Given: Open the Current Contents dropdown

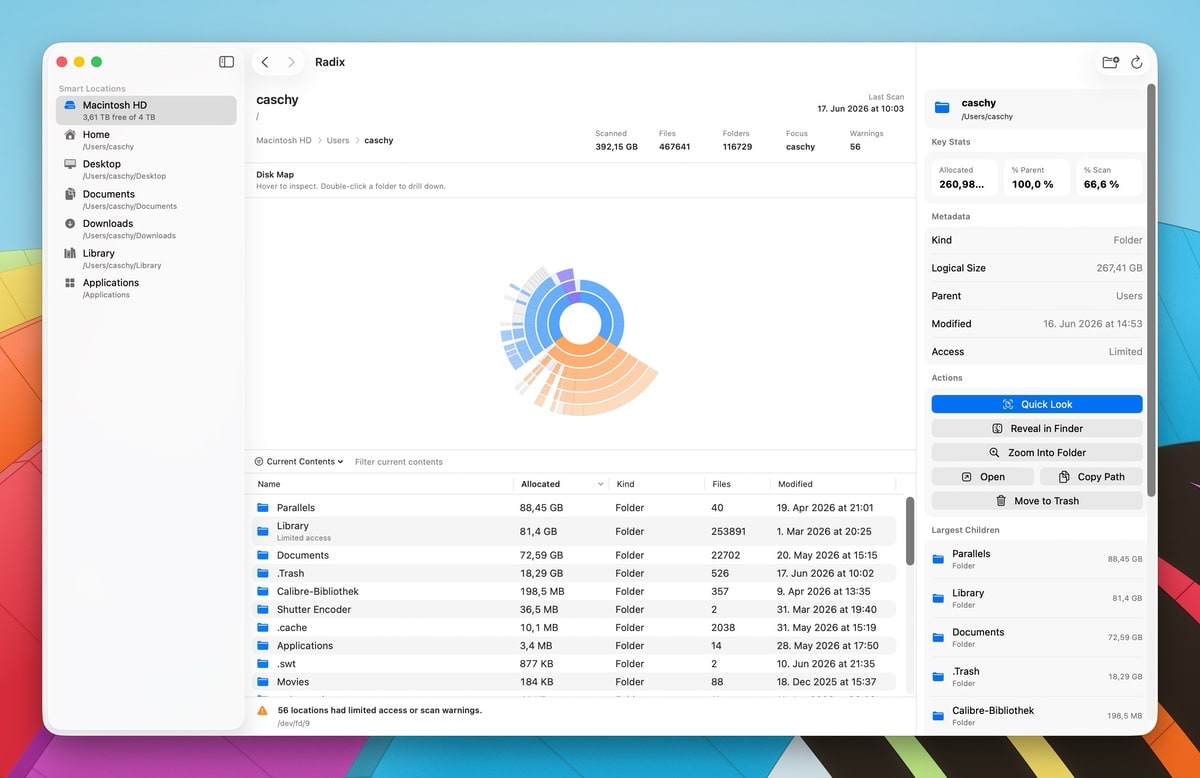Looking at the screenshot, I should tap(299, 462).
